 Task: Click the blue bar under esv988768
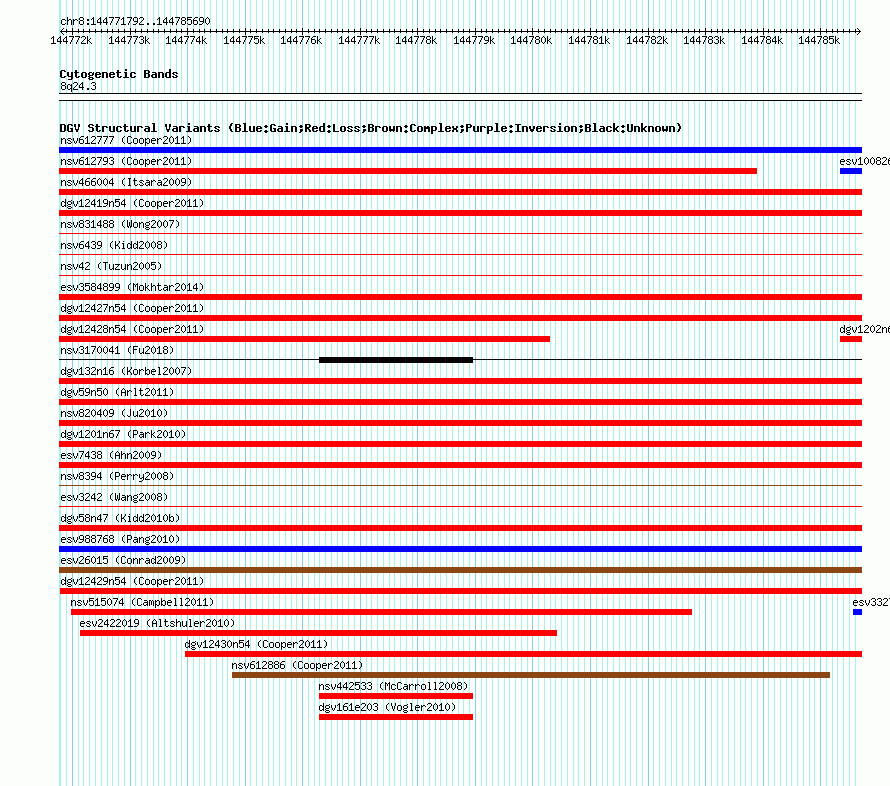pos(460,549)
